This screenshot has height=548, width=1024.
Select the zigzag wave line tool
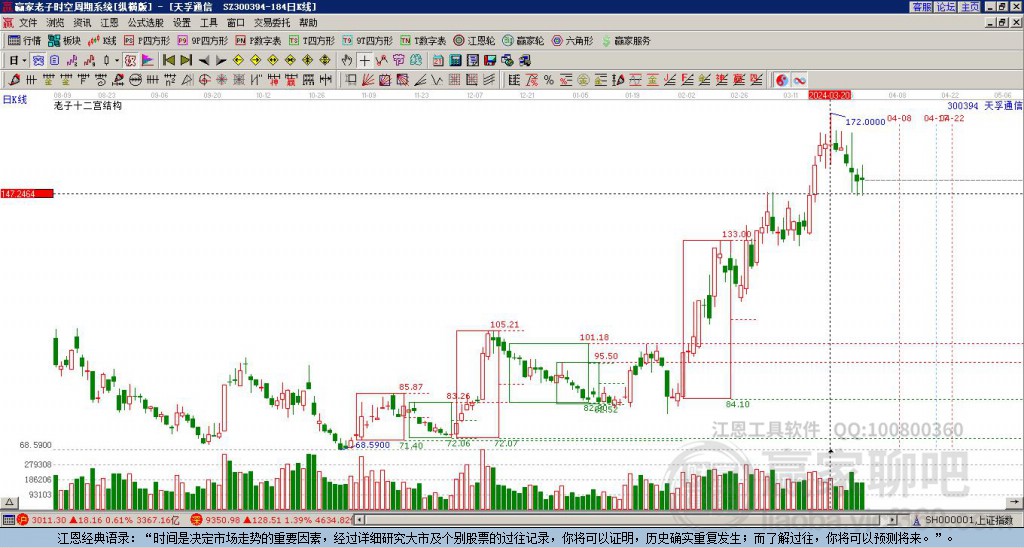click(436, 80)
